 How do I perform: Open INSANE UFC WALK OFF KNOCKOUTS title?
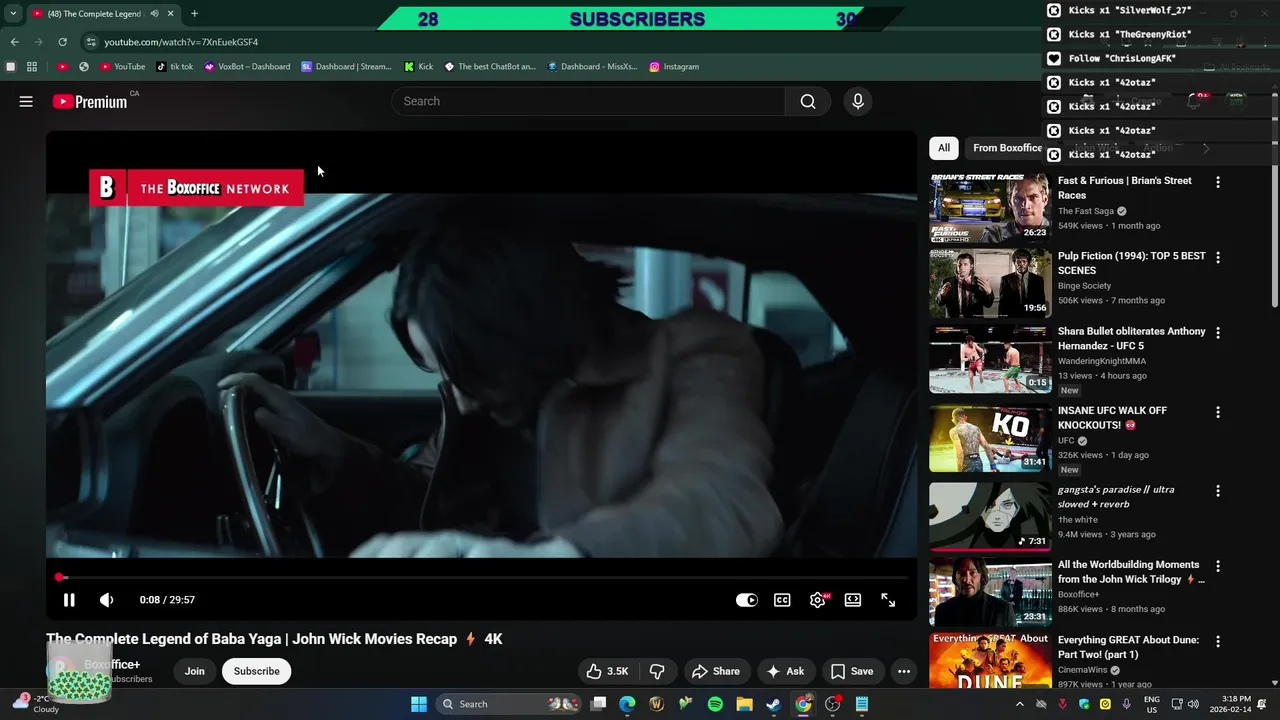(x=1112, y=418)
